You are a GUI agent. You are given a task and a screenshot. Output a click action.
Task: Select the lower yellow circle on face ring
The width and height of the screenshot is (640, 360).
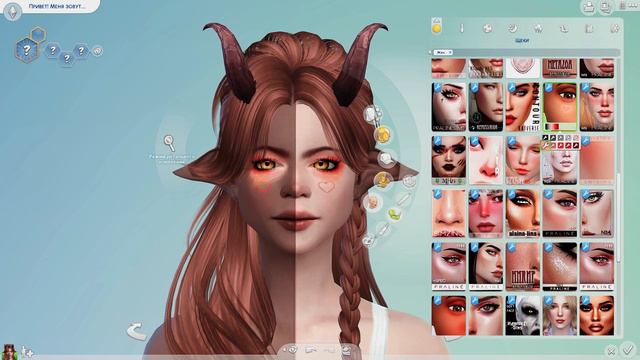383,180
